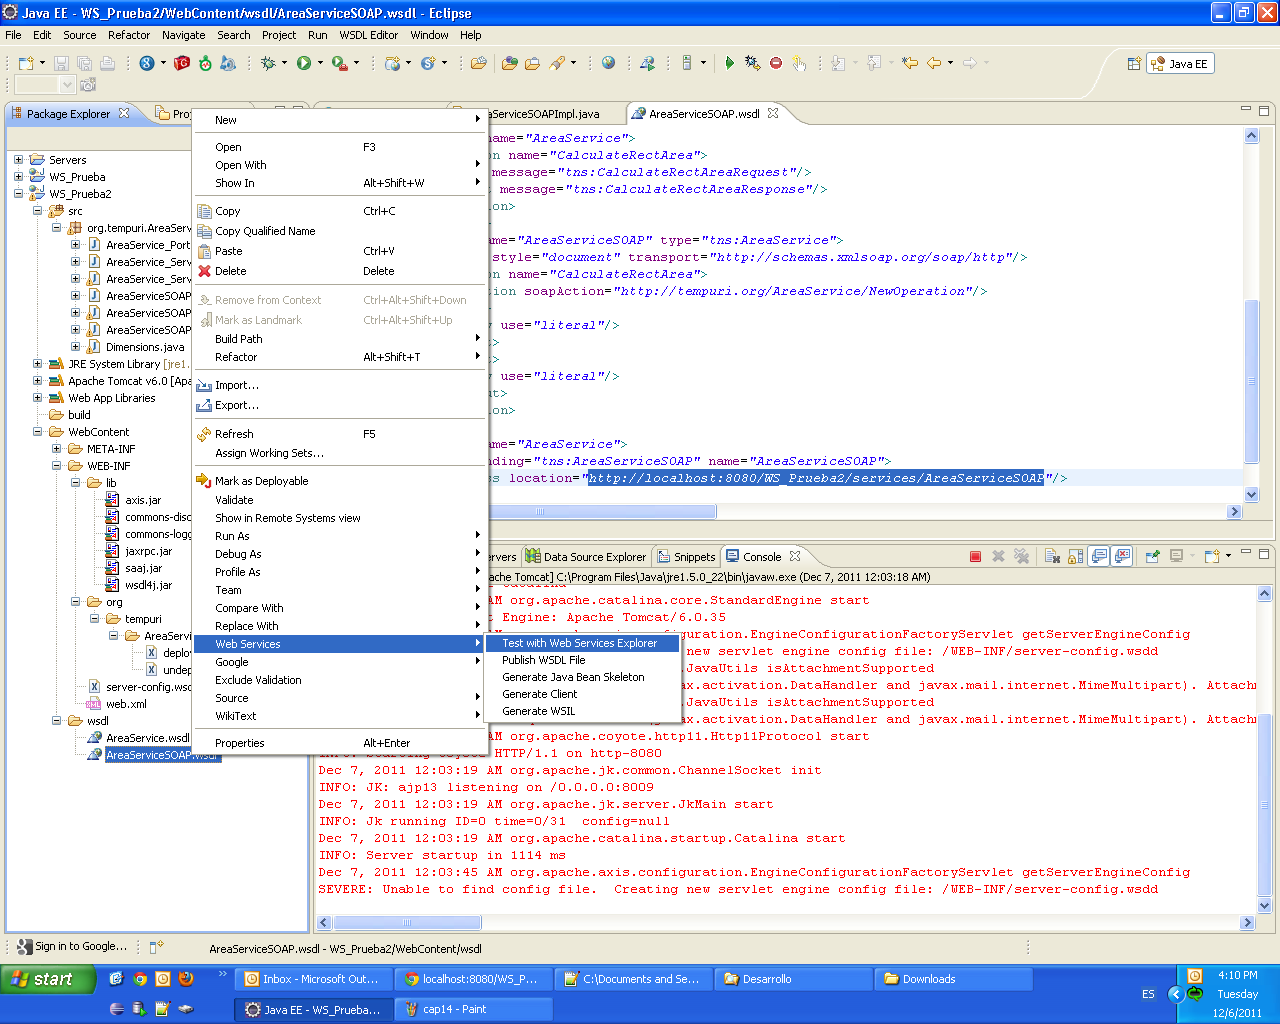Image resolution: width=1280 pixels, height=1024 pixels.
Task: Click the Debug bug icon in toolbar
Action: pos(268,63)
